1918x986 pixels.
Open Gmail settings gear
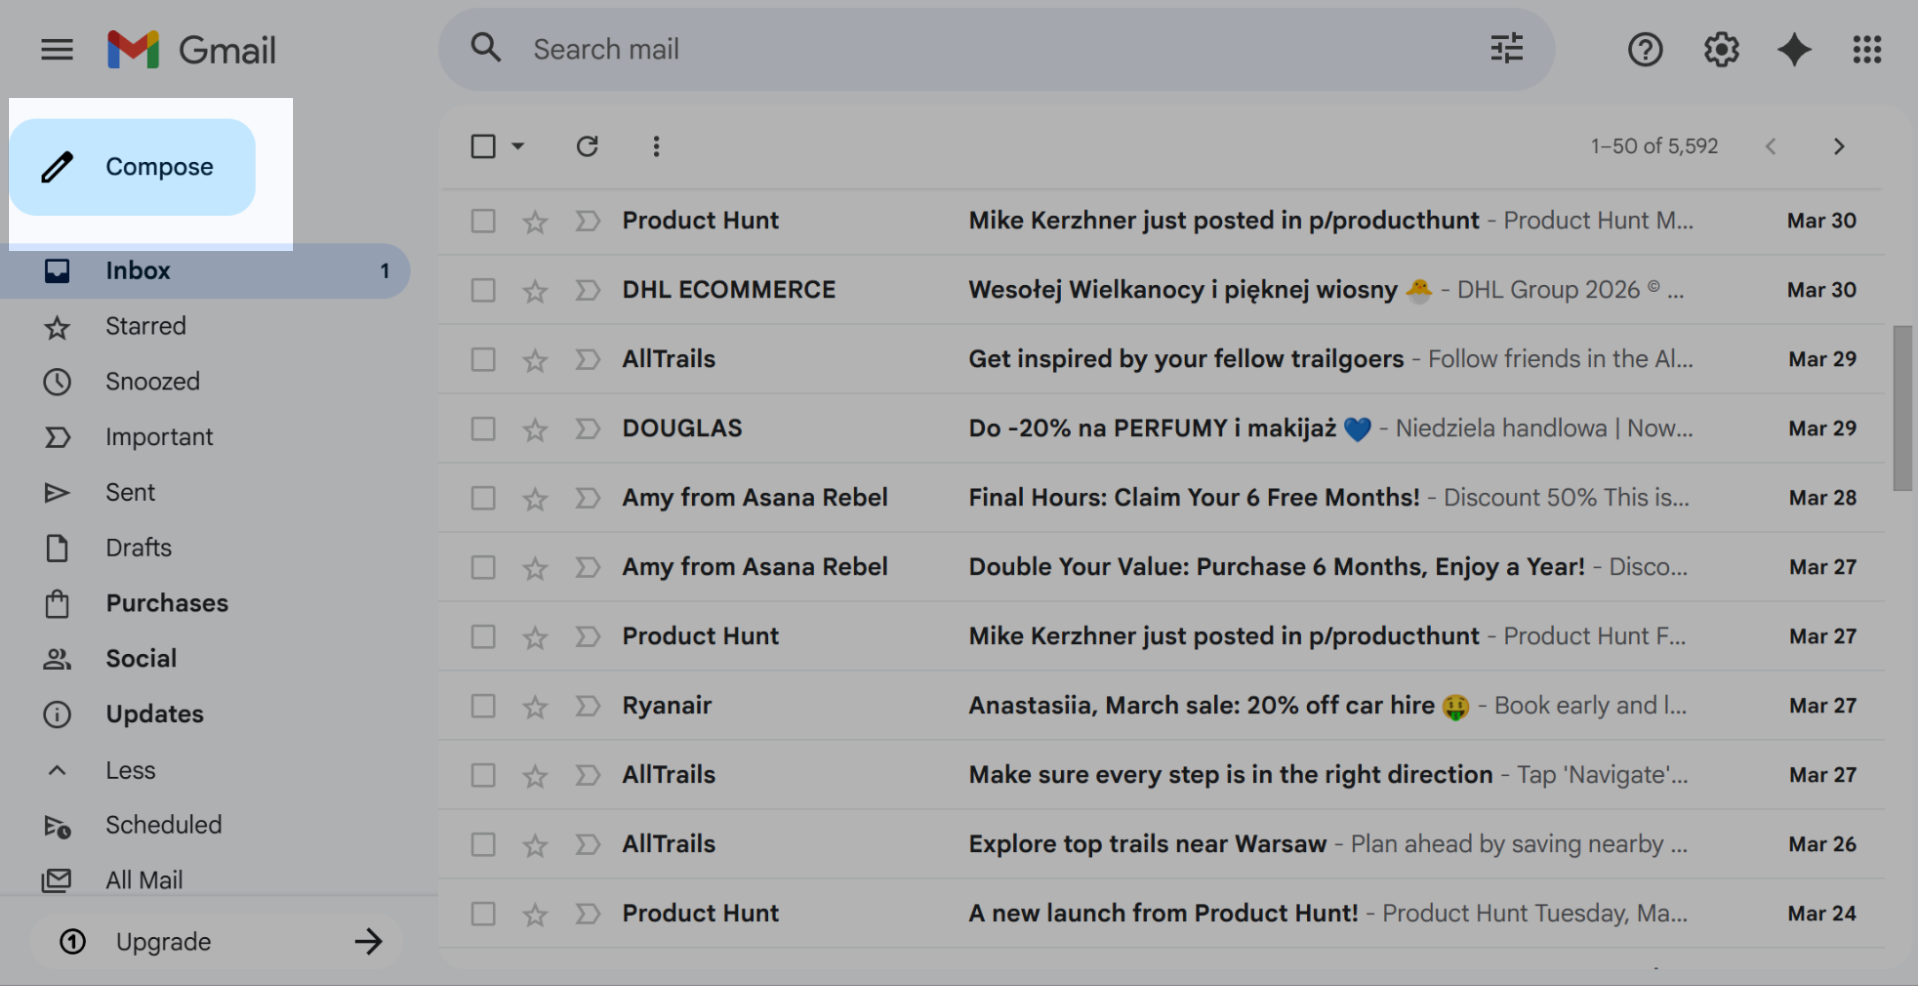tap(1721, 49)
